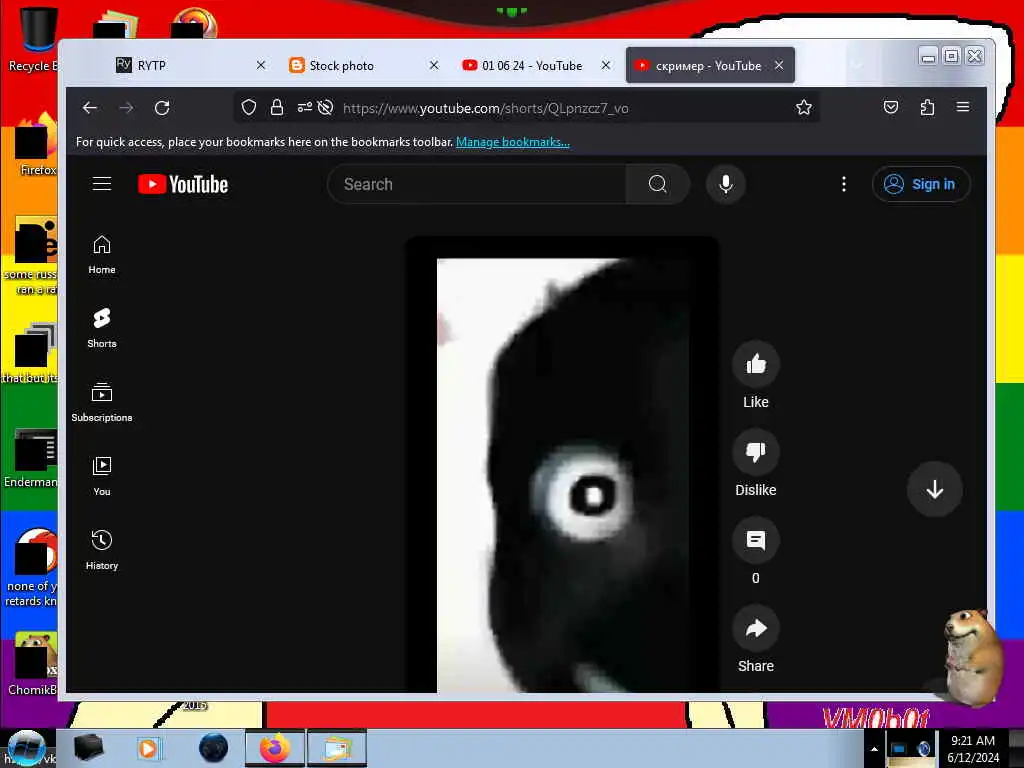The image size is (1024, 768).
Task: Open the comments on this Short
Action: [756, 540]
